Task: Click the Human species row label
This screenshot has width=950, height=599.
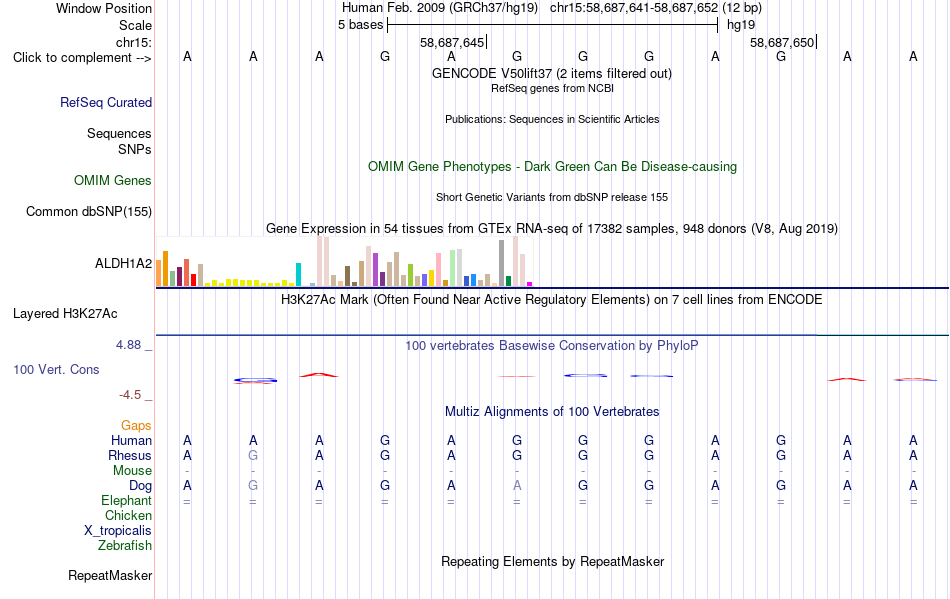Action: (131, 440)
